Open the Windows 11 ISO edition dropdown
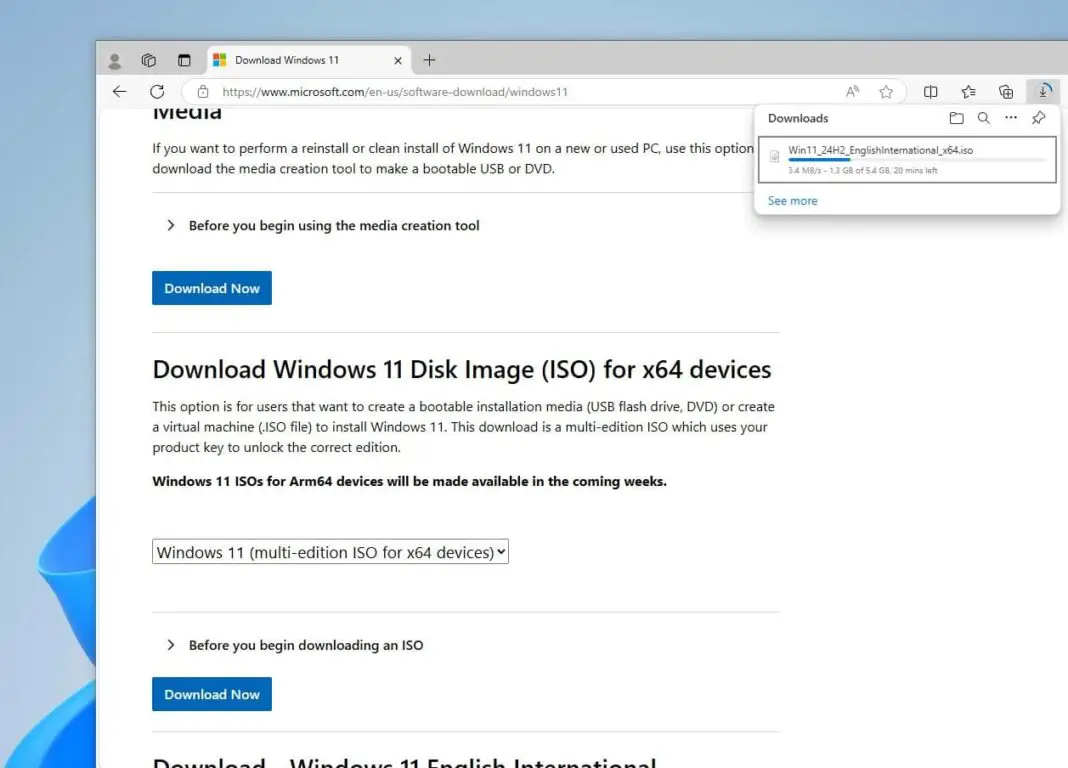 tap(330, 551)
